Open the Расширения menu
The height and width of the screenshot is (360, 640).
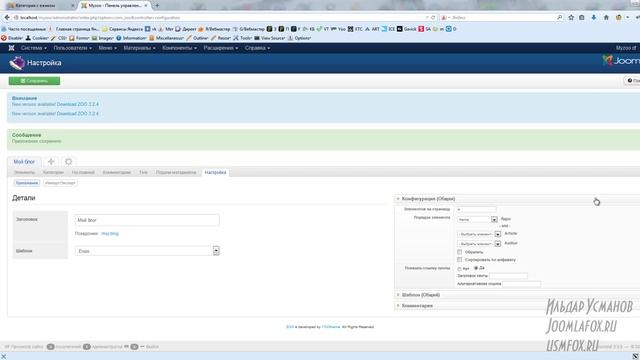tap(220, 48)
